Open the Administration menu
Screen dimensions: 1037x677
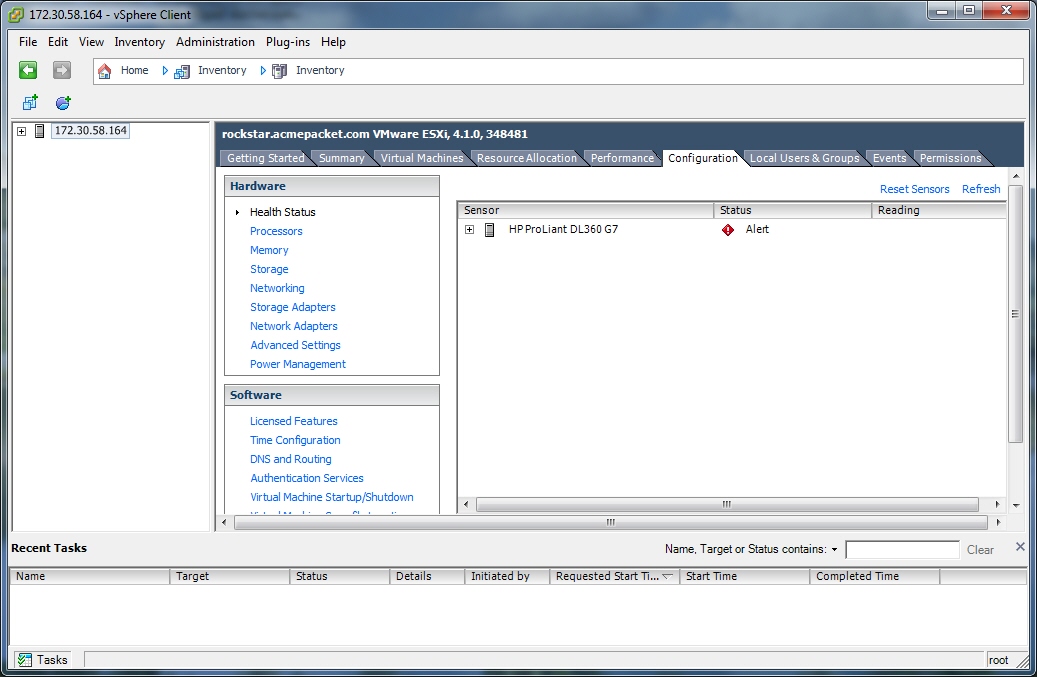tap(215, 42)
